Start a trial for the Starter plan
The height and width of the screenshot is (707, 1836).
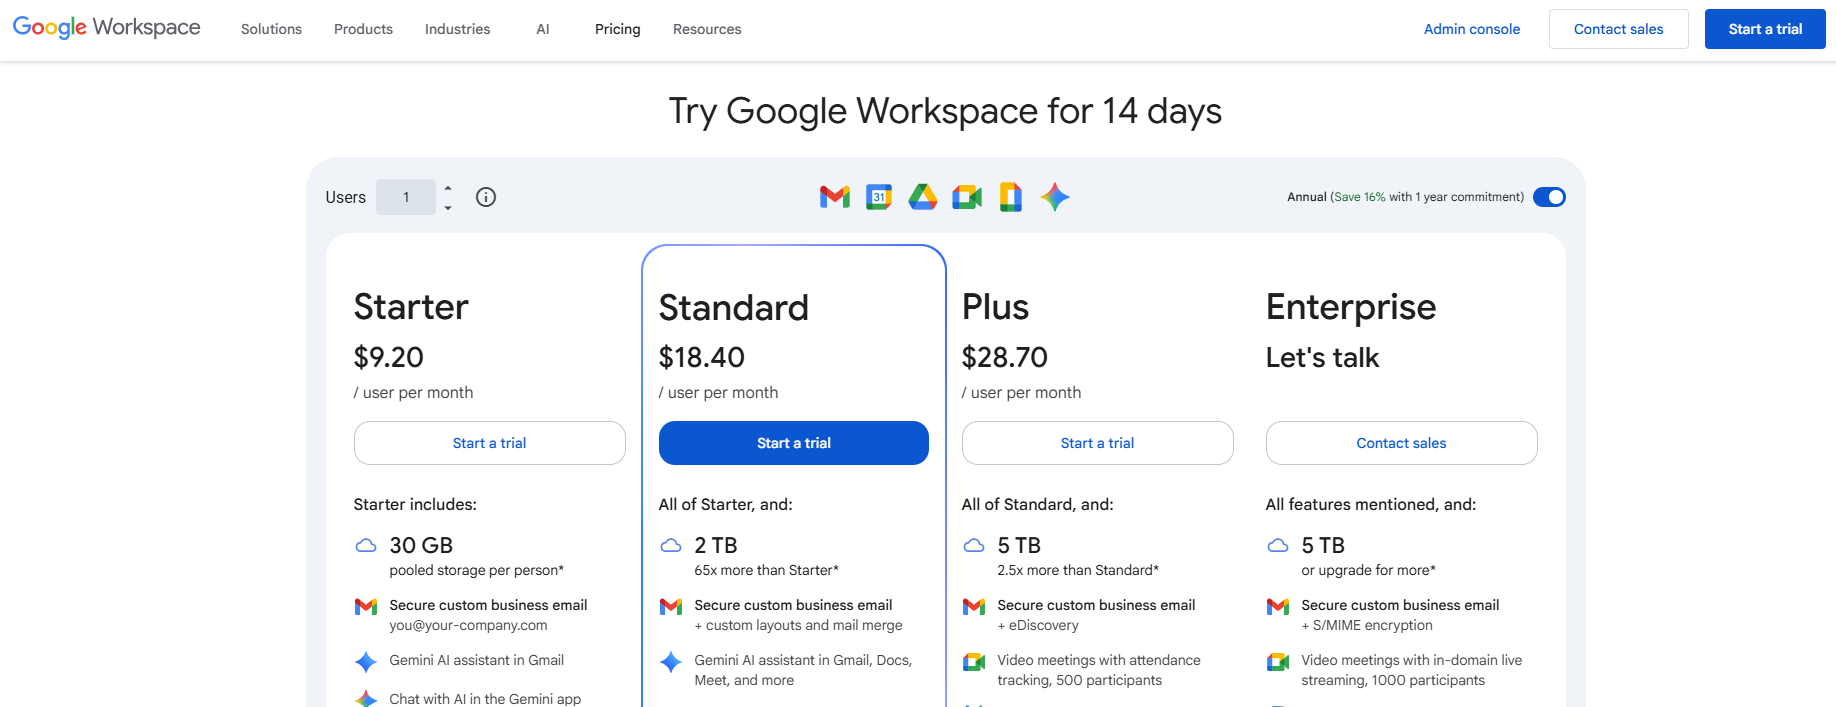[490, 443]
